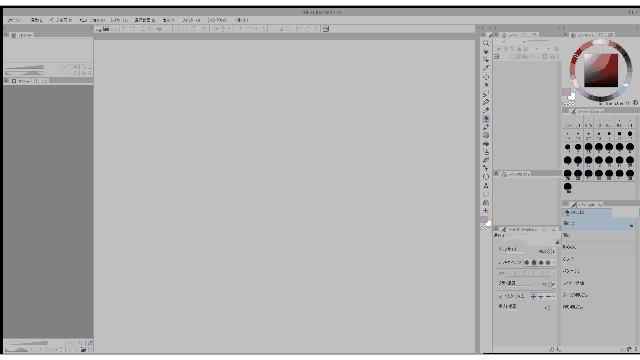Select the second-to-last eraser in sub tool list

tap(599, 295)
